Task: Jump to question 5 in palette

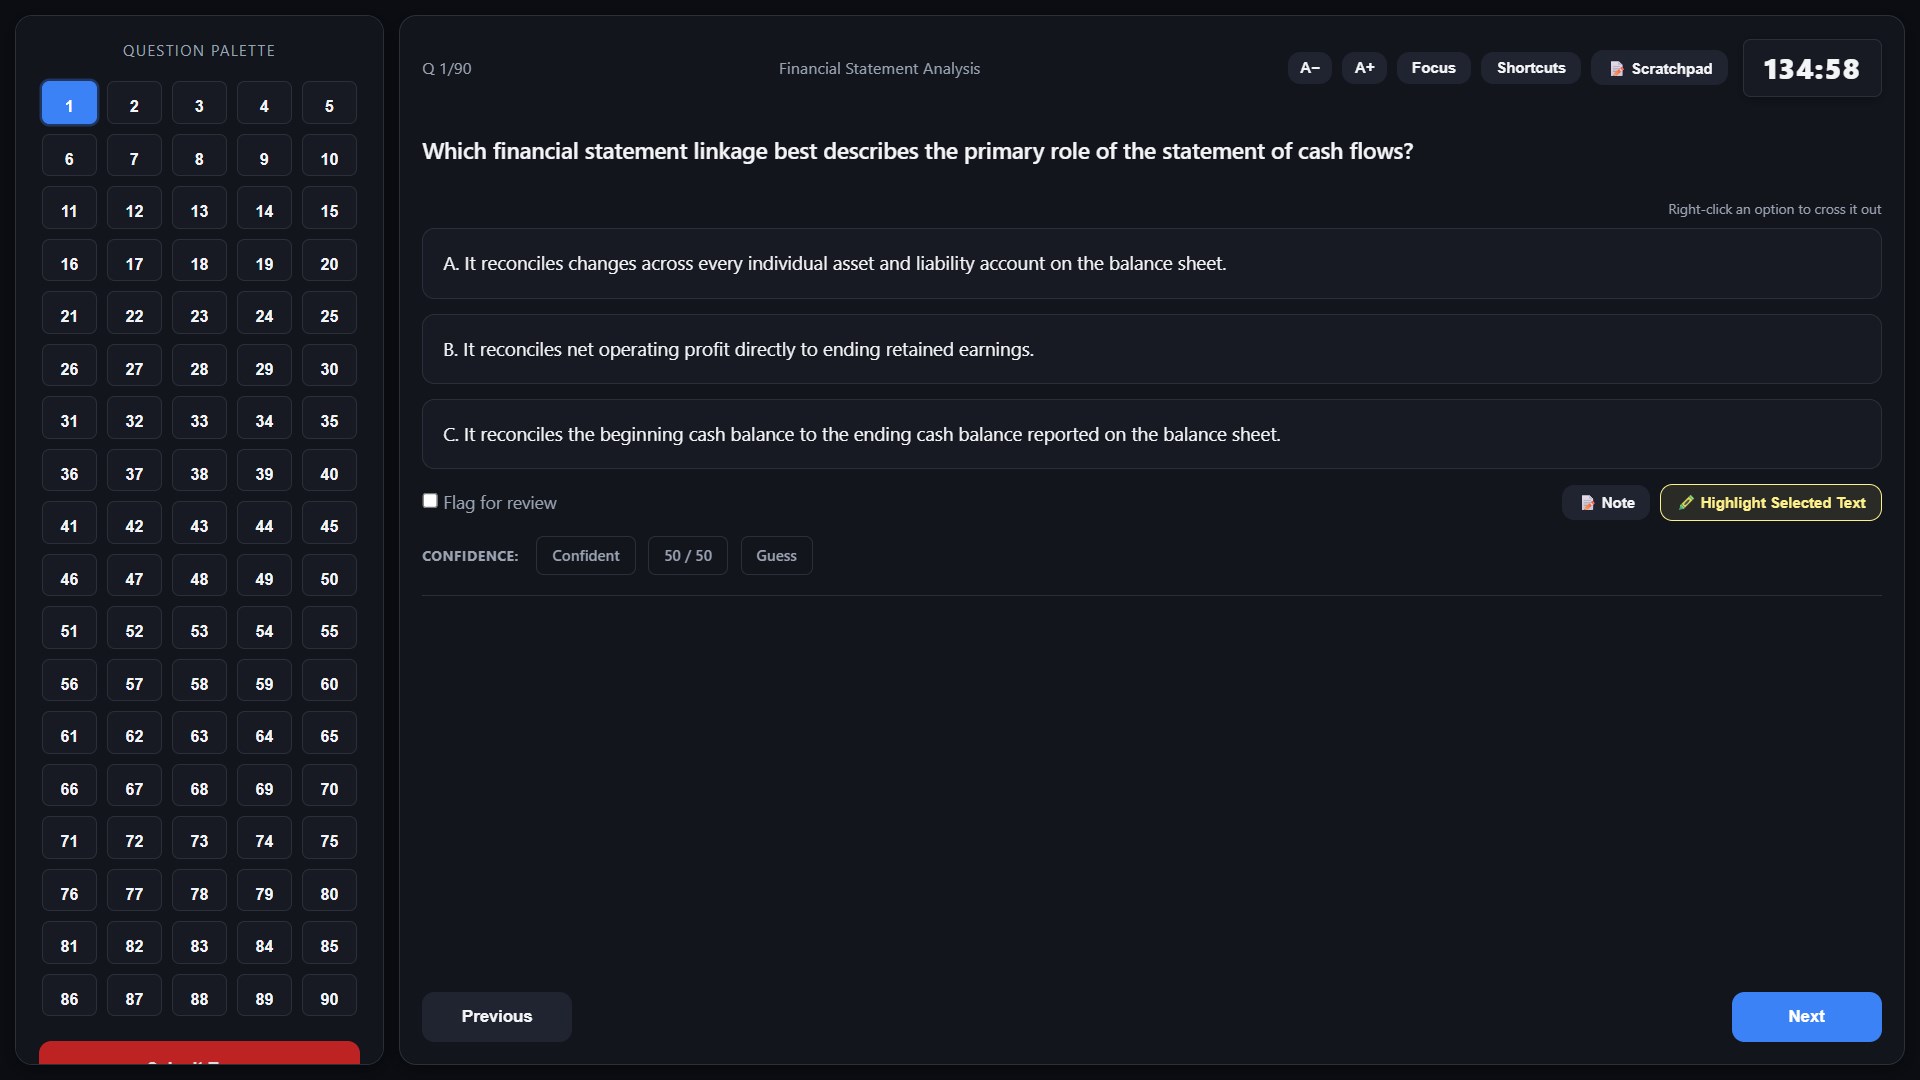Action: 329,104
